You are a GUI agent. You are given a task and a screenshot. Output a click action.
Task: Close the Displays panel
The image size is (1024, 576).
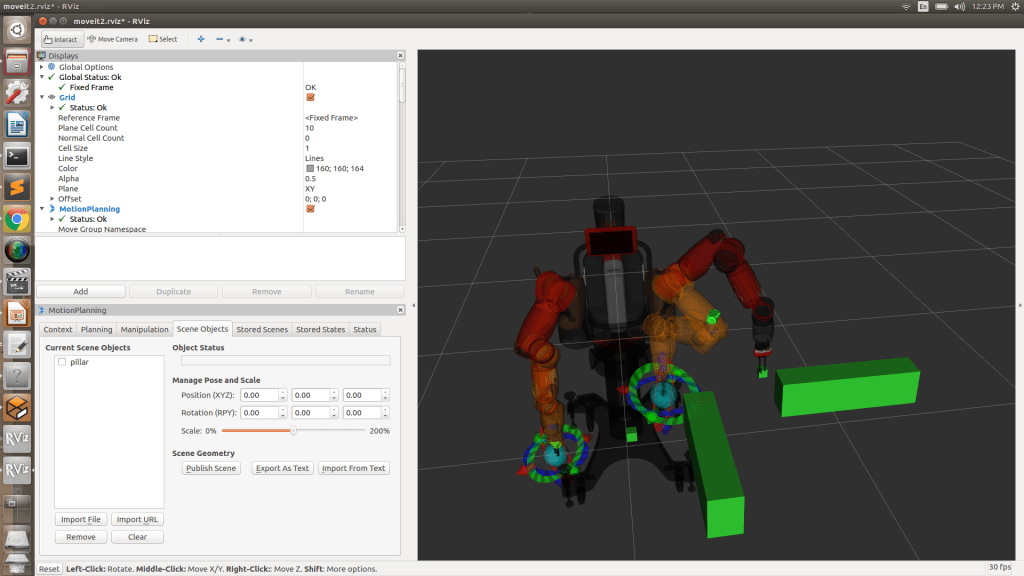pyautogui.click(x=401, y=56)
